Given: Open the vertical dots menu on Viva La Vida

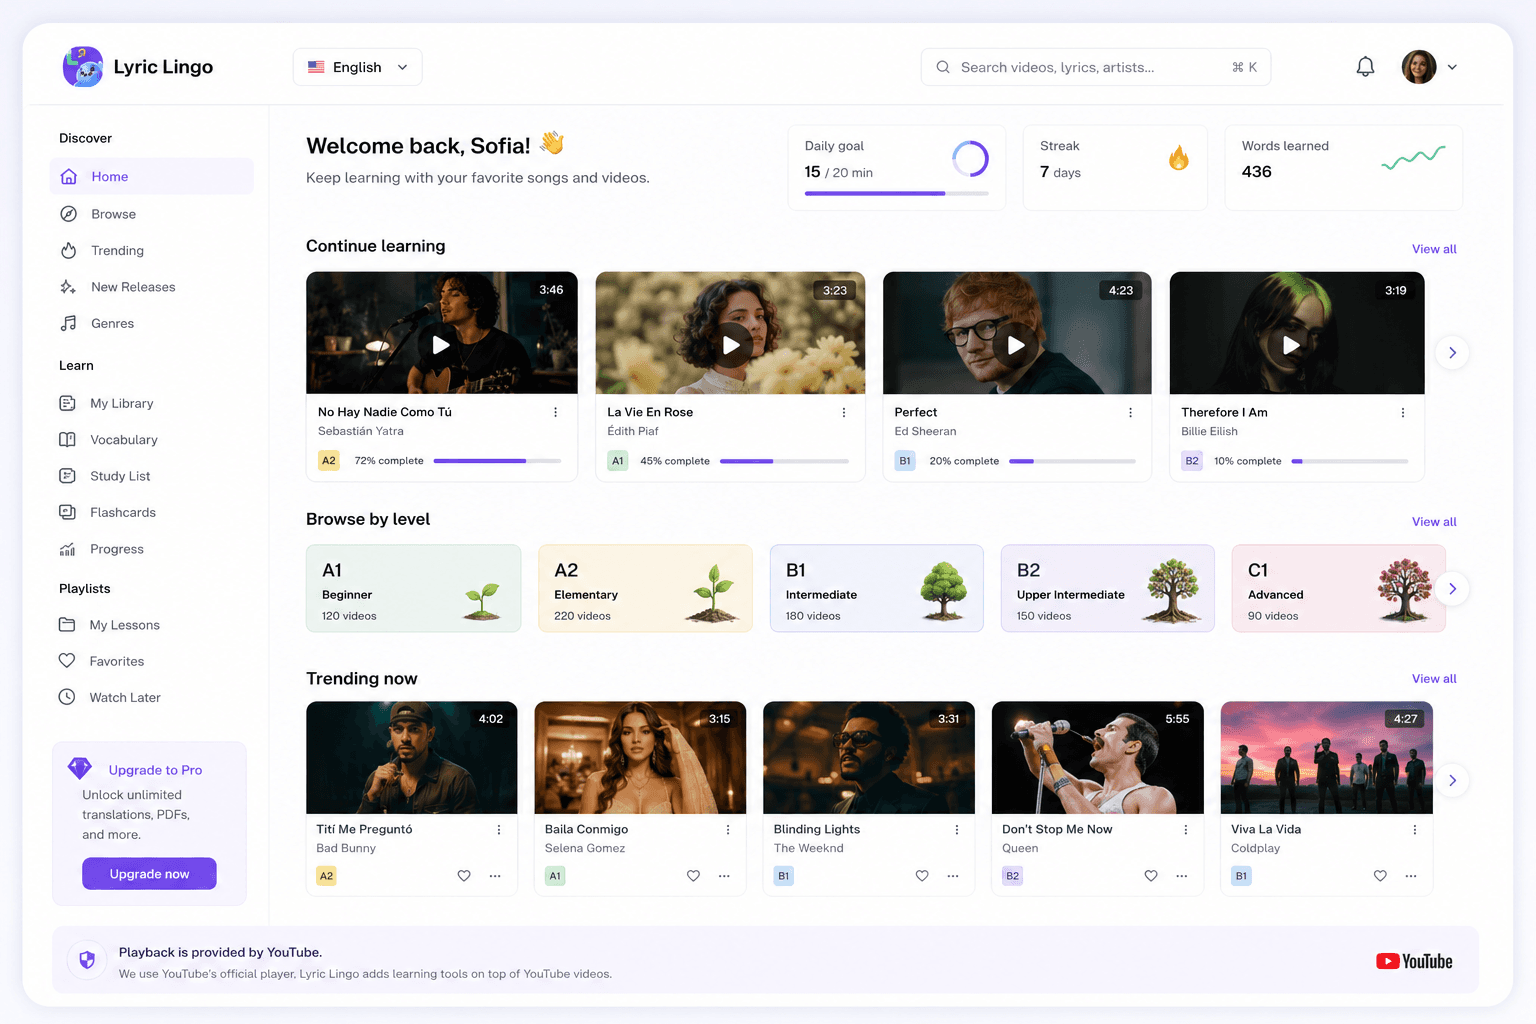Looking at the screenshot, I should [x=1415, y=830].
